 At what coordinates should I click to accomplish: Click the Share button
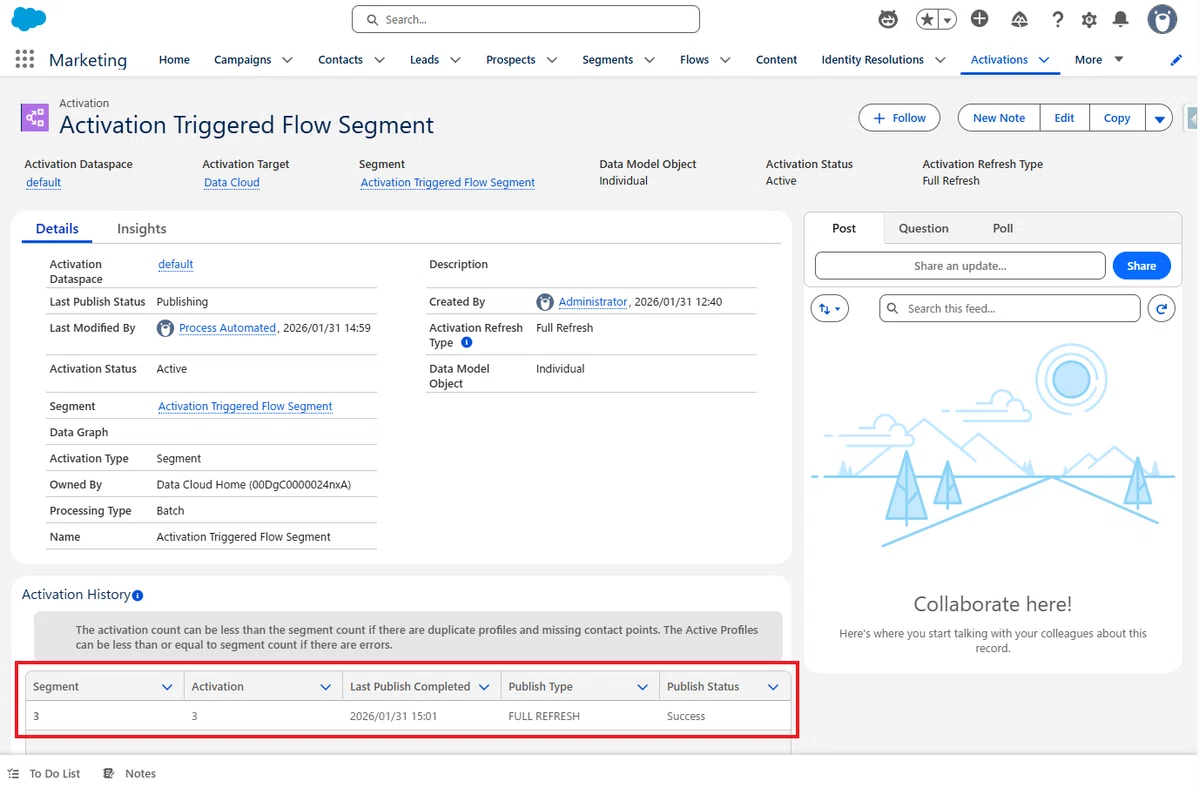(1141, 266)
